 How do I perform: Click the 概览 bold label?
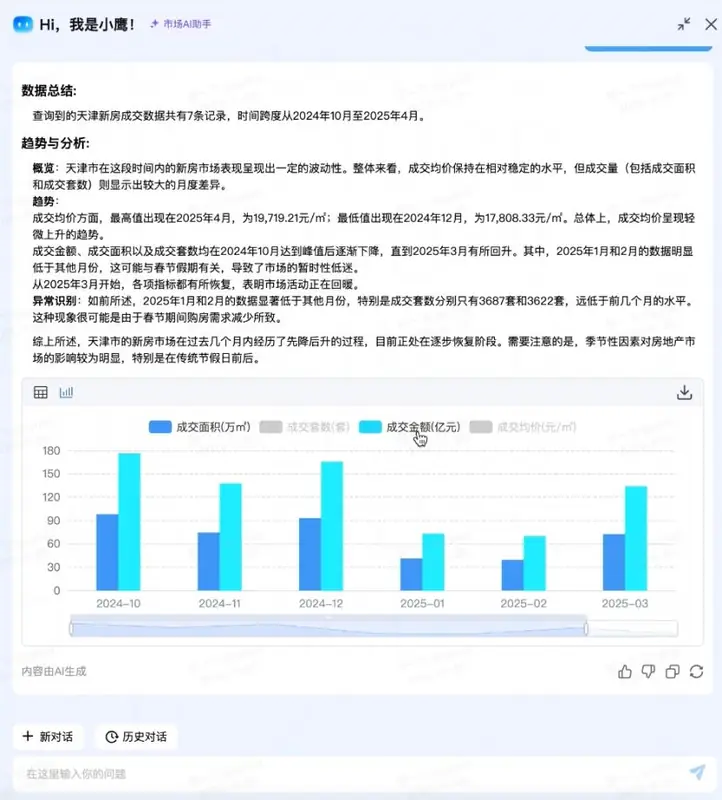[43, 168]
